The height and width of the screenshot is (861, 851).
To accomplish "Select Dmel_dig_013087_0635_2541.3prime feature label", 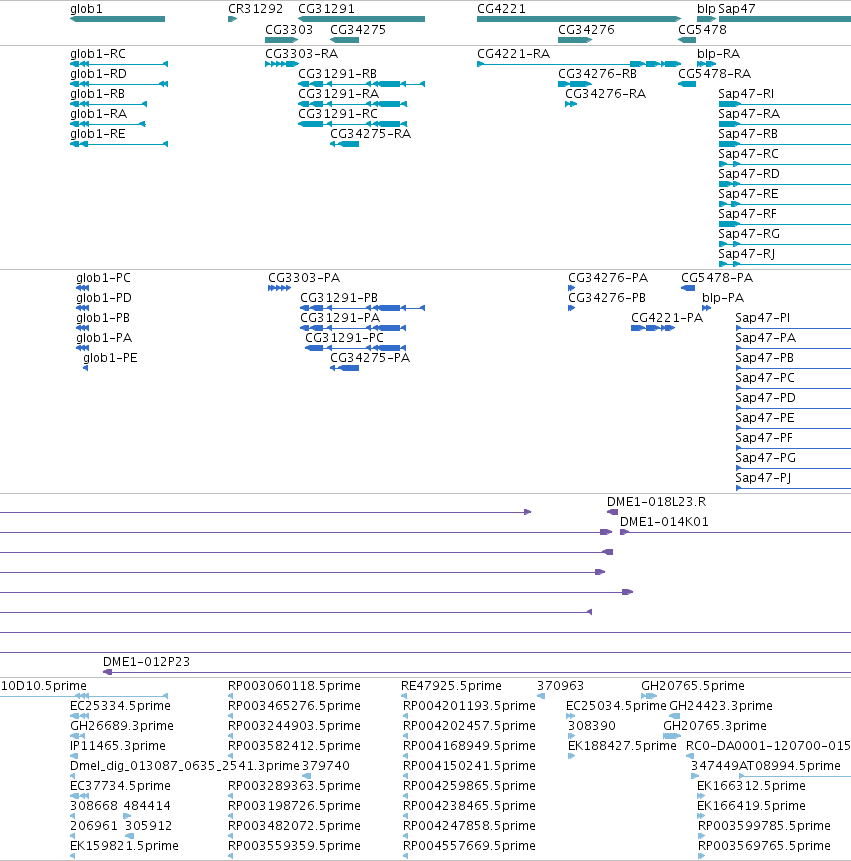I will (x=185, y=766).
